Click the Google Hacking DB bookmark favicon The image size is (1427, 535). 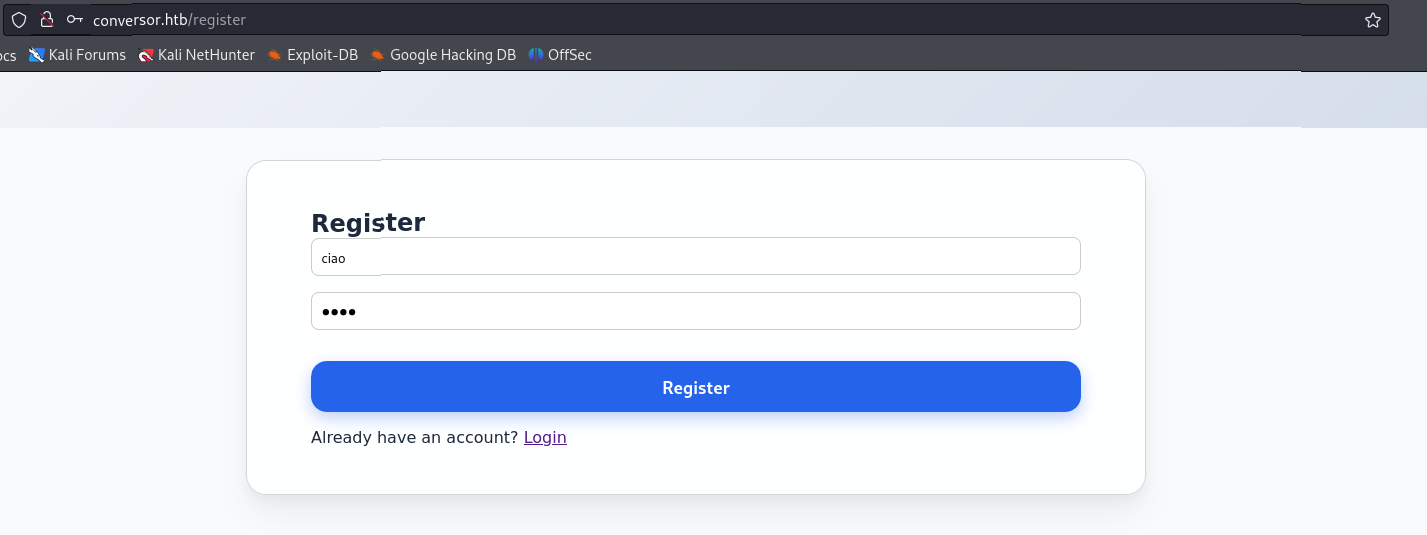tap(377, 55)
